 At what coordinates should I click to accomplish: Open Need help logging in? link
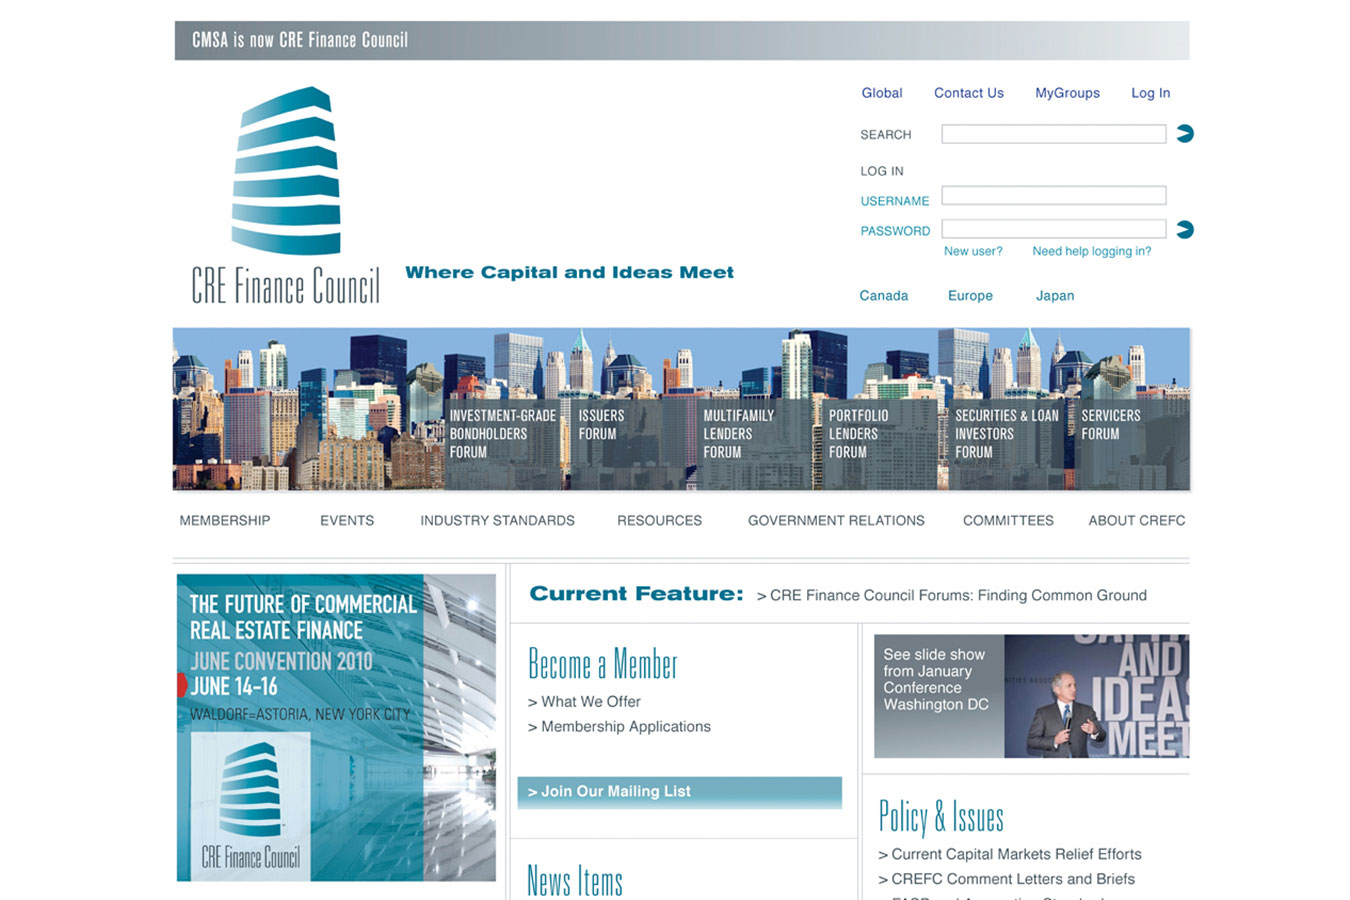coord(1091,252)
